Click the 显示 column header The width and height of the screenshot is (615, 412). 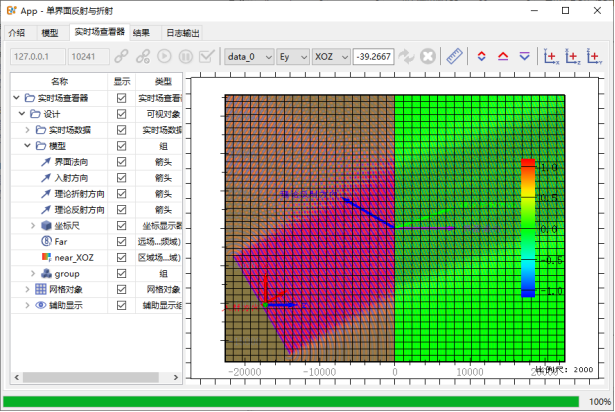click(122, 81)
